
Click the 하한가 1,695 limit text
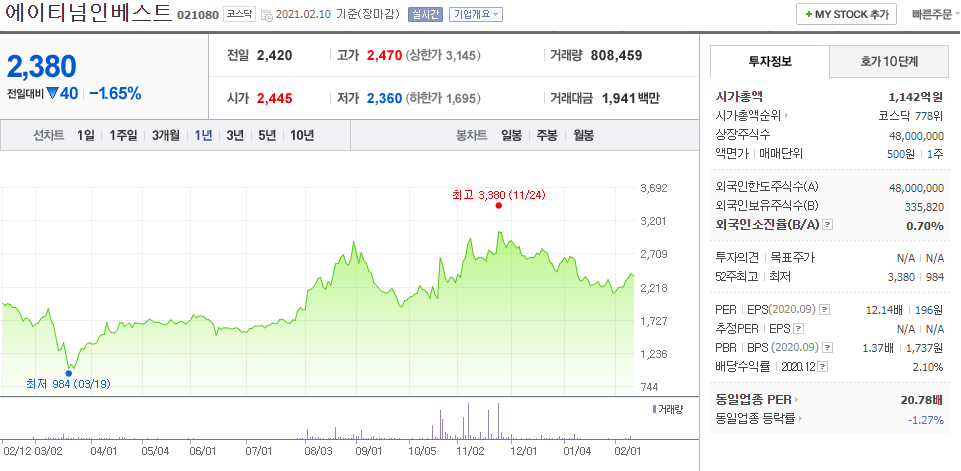point(443,98)
